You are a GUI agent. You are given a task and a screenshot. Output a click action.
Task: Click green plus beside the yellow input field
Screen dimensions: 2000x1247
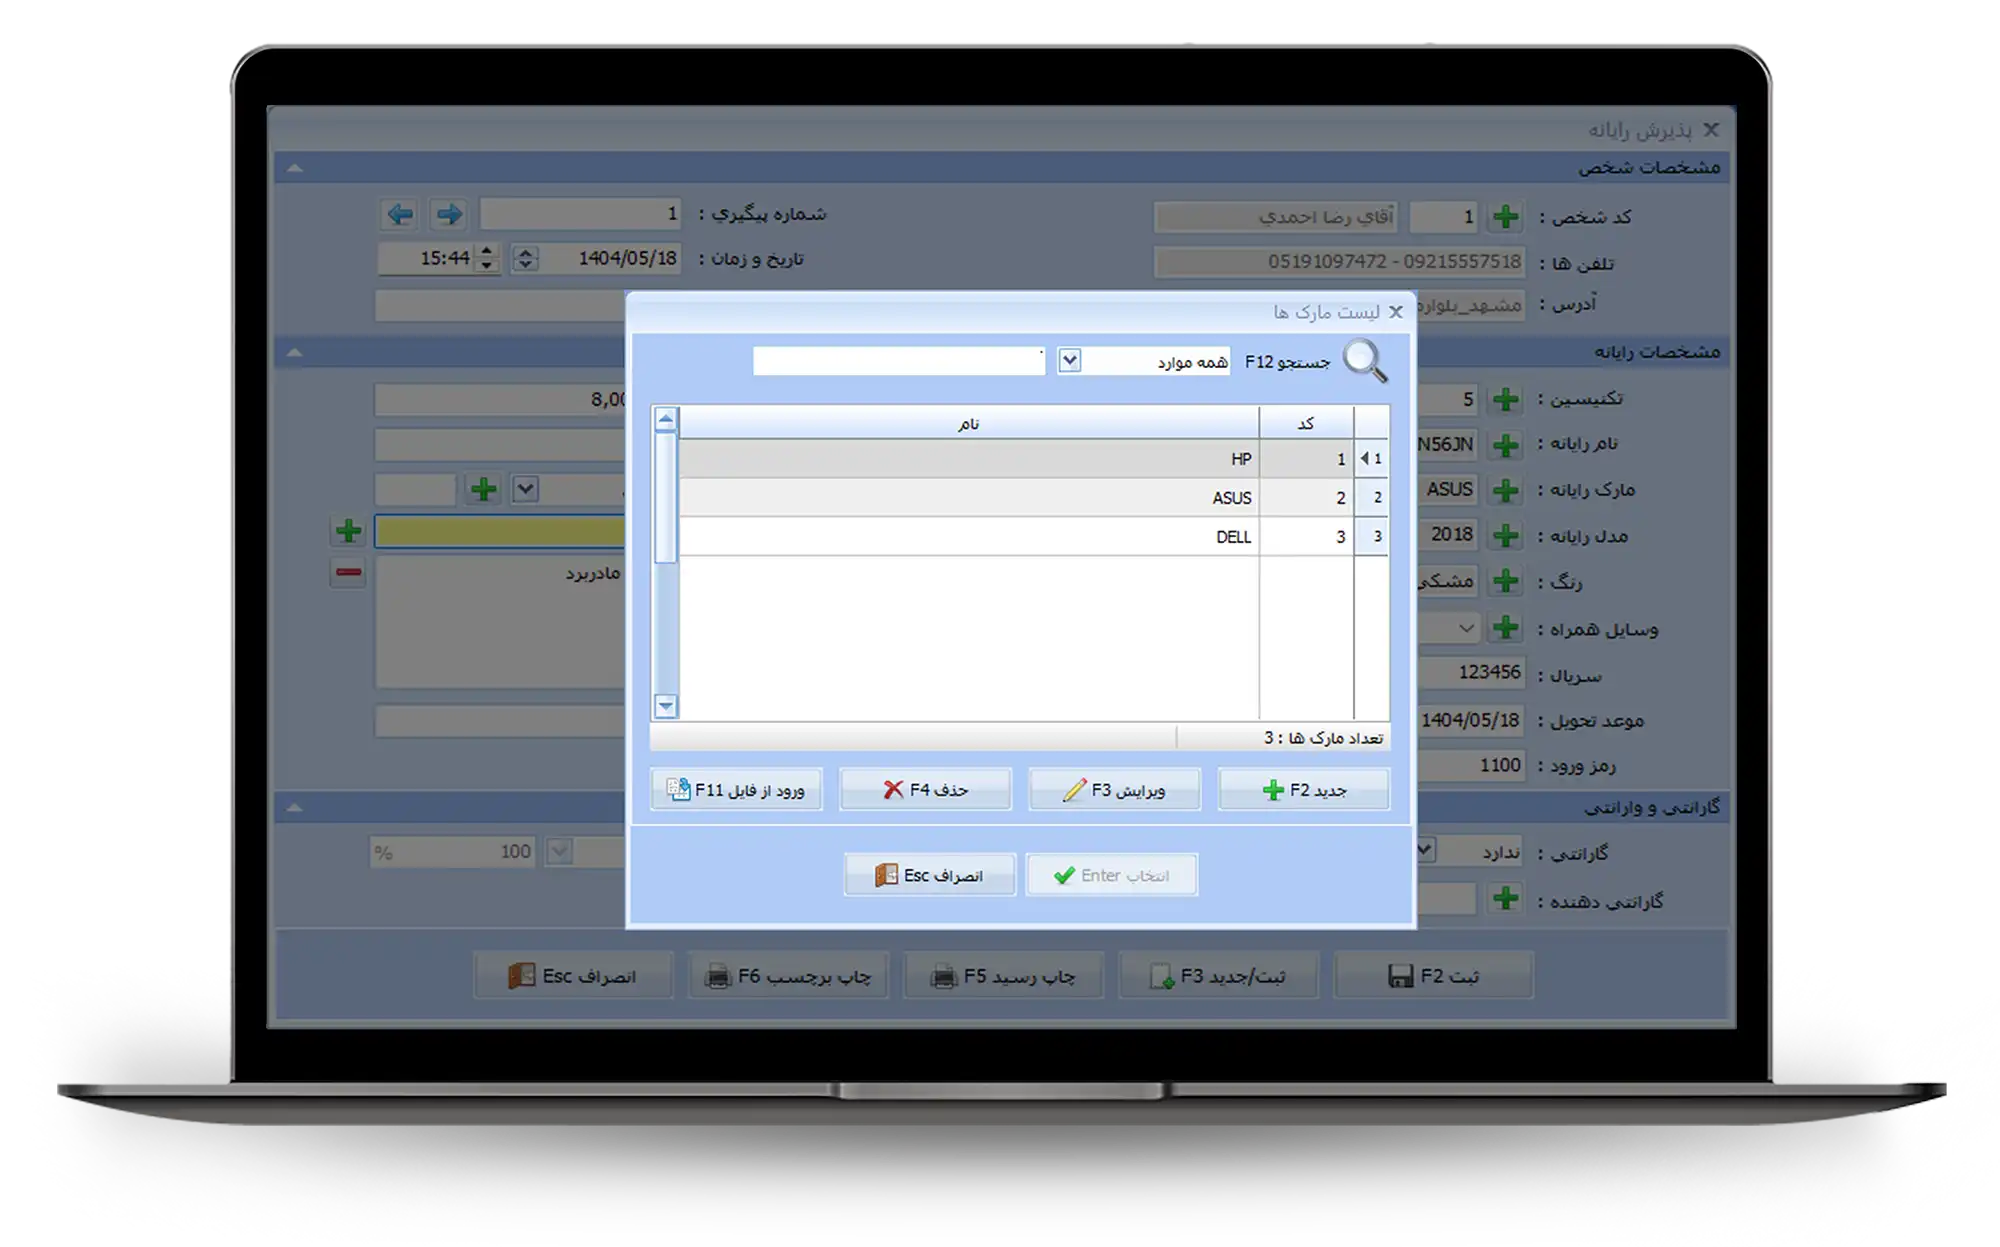pos(348,530)
